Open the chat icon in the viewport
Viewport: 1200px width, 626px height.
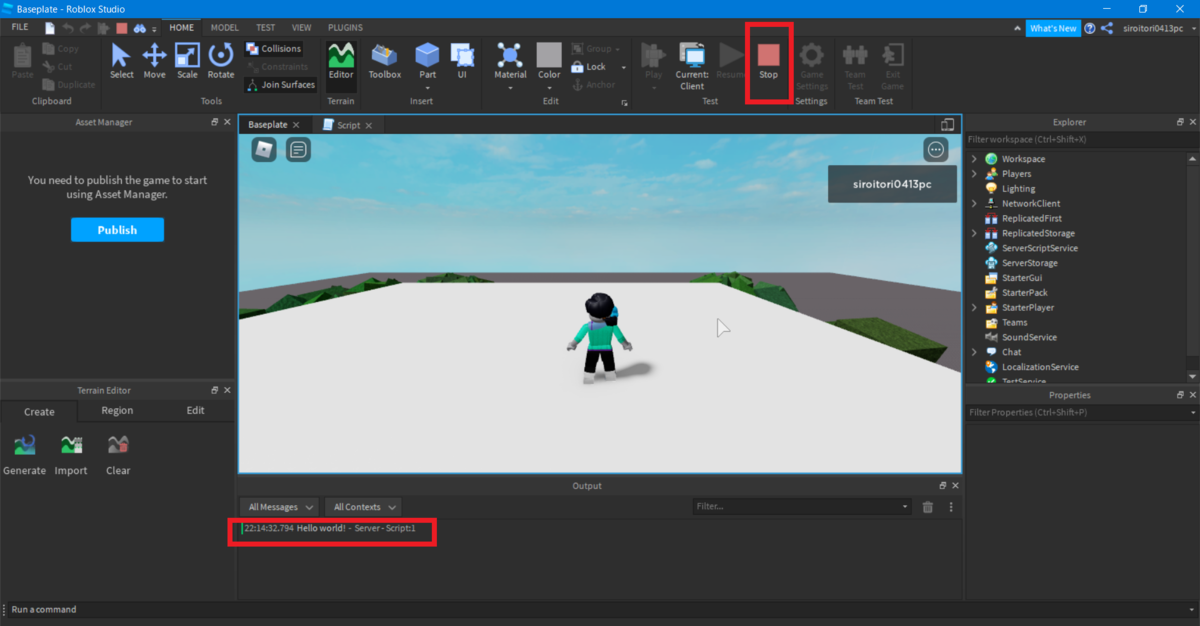pos(298,150)
